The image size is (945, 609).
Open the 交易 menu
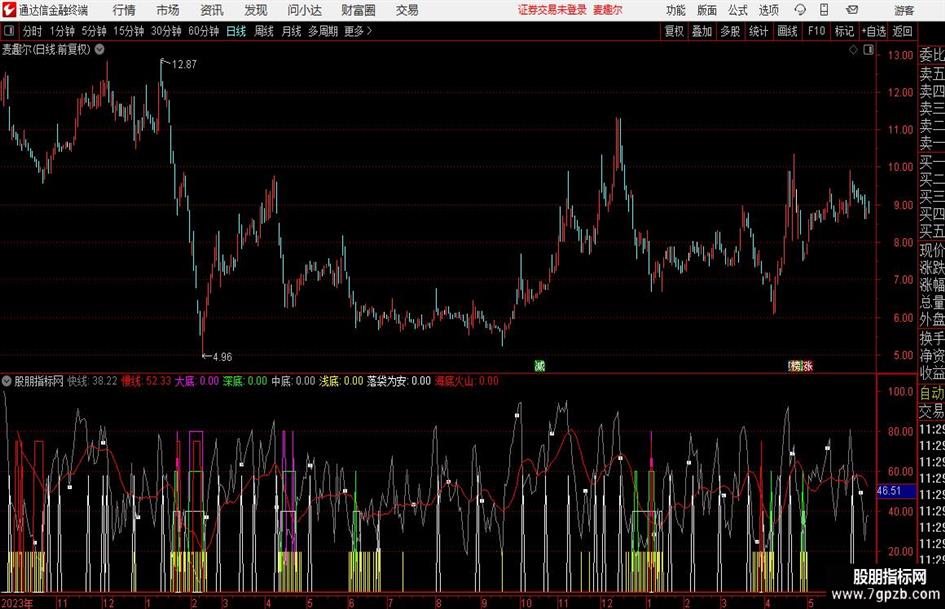point(407,10)
